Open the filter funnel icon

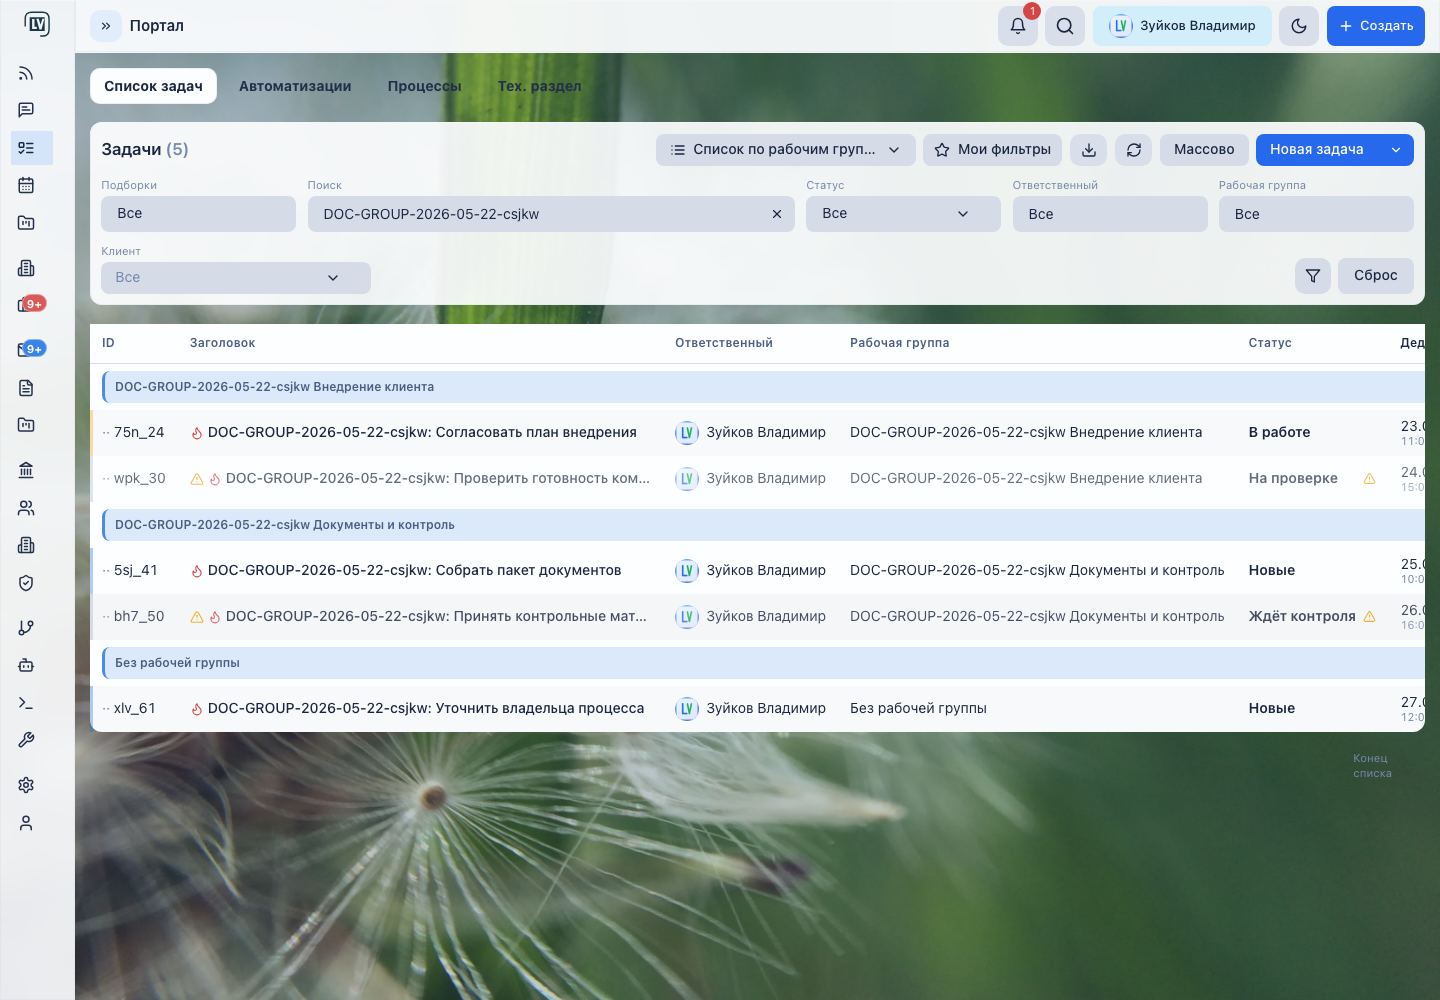pos(1313,276)
